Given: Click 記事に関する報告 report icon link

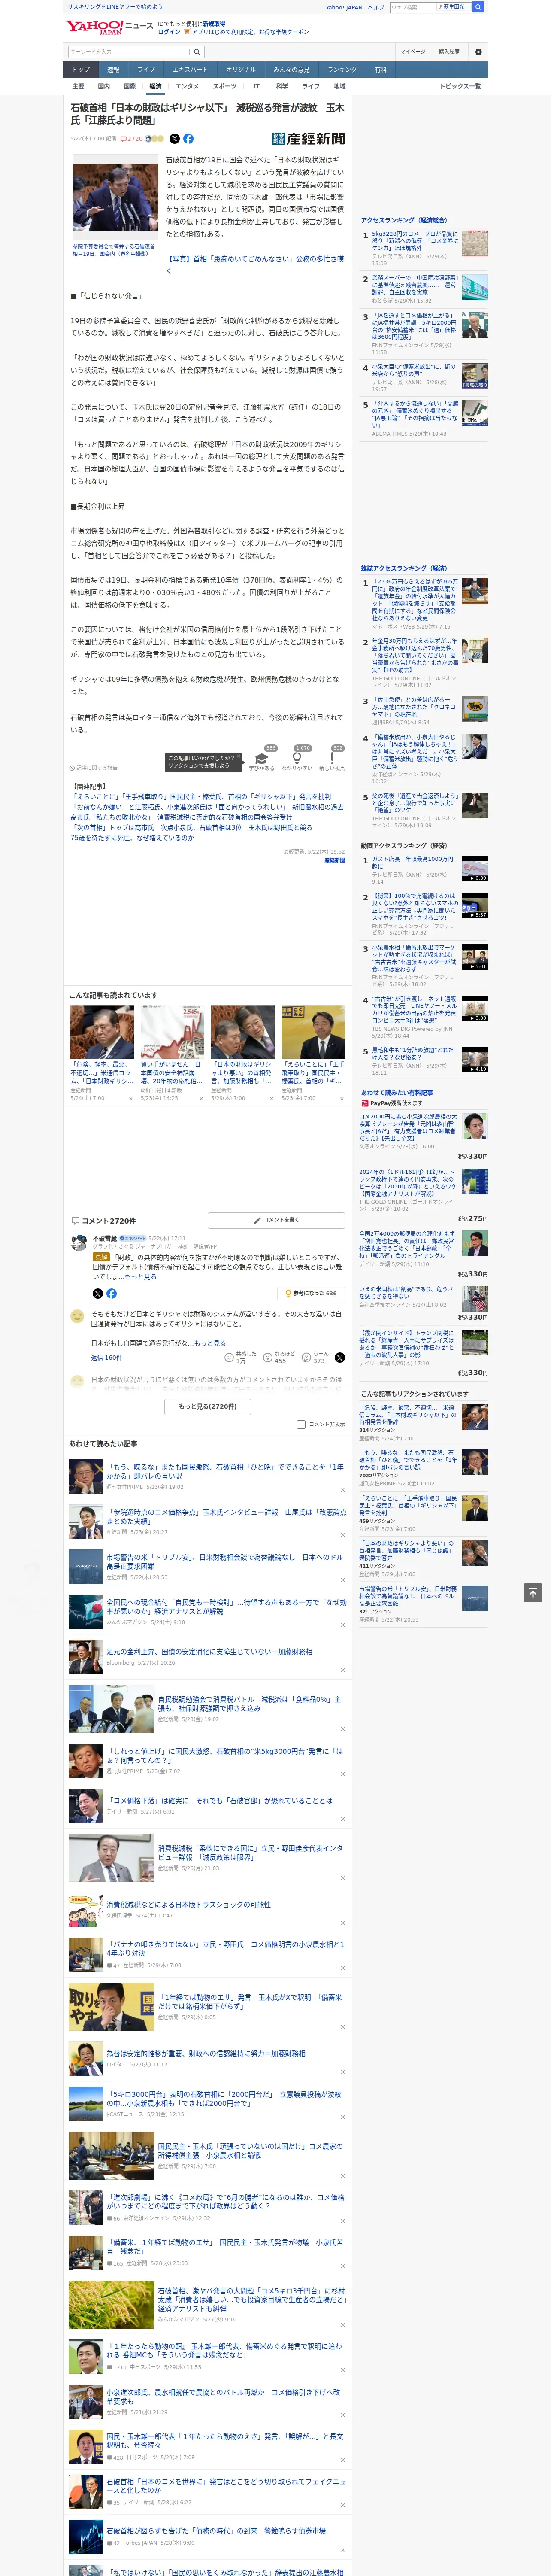Looking at the screenshot, I should 93,768.
